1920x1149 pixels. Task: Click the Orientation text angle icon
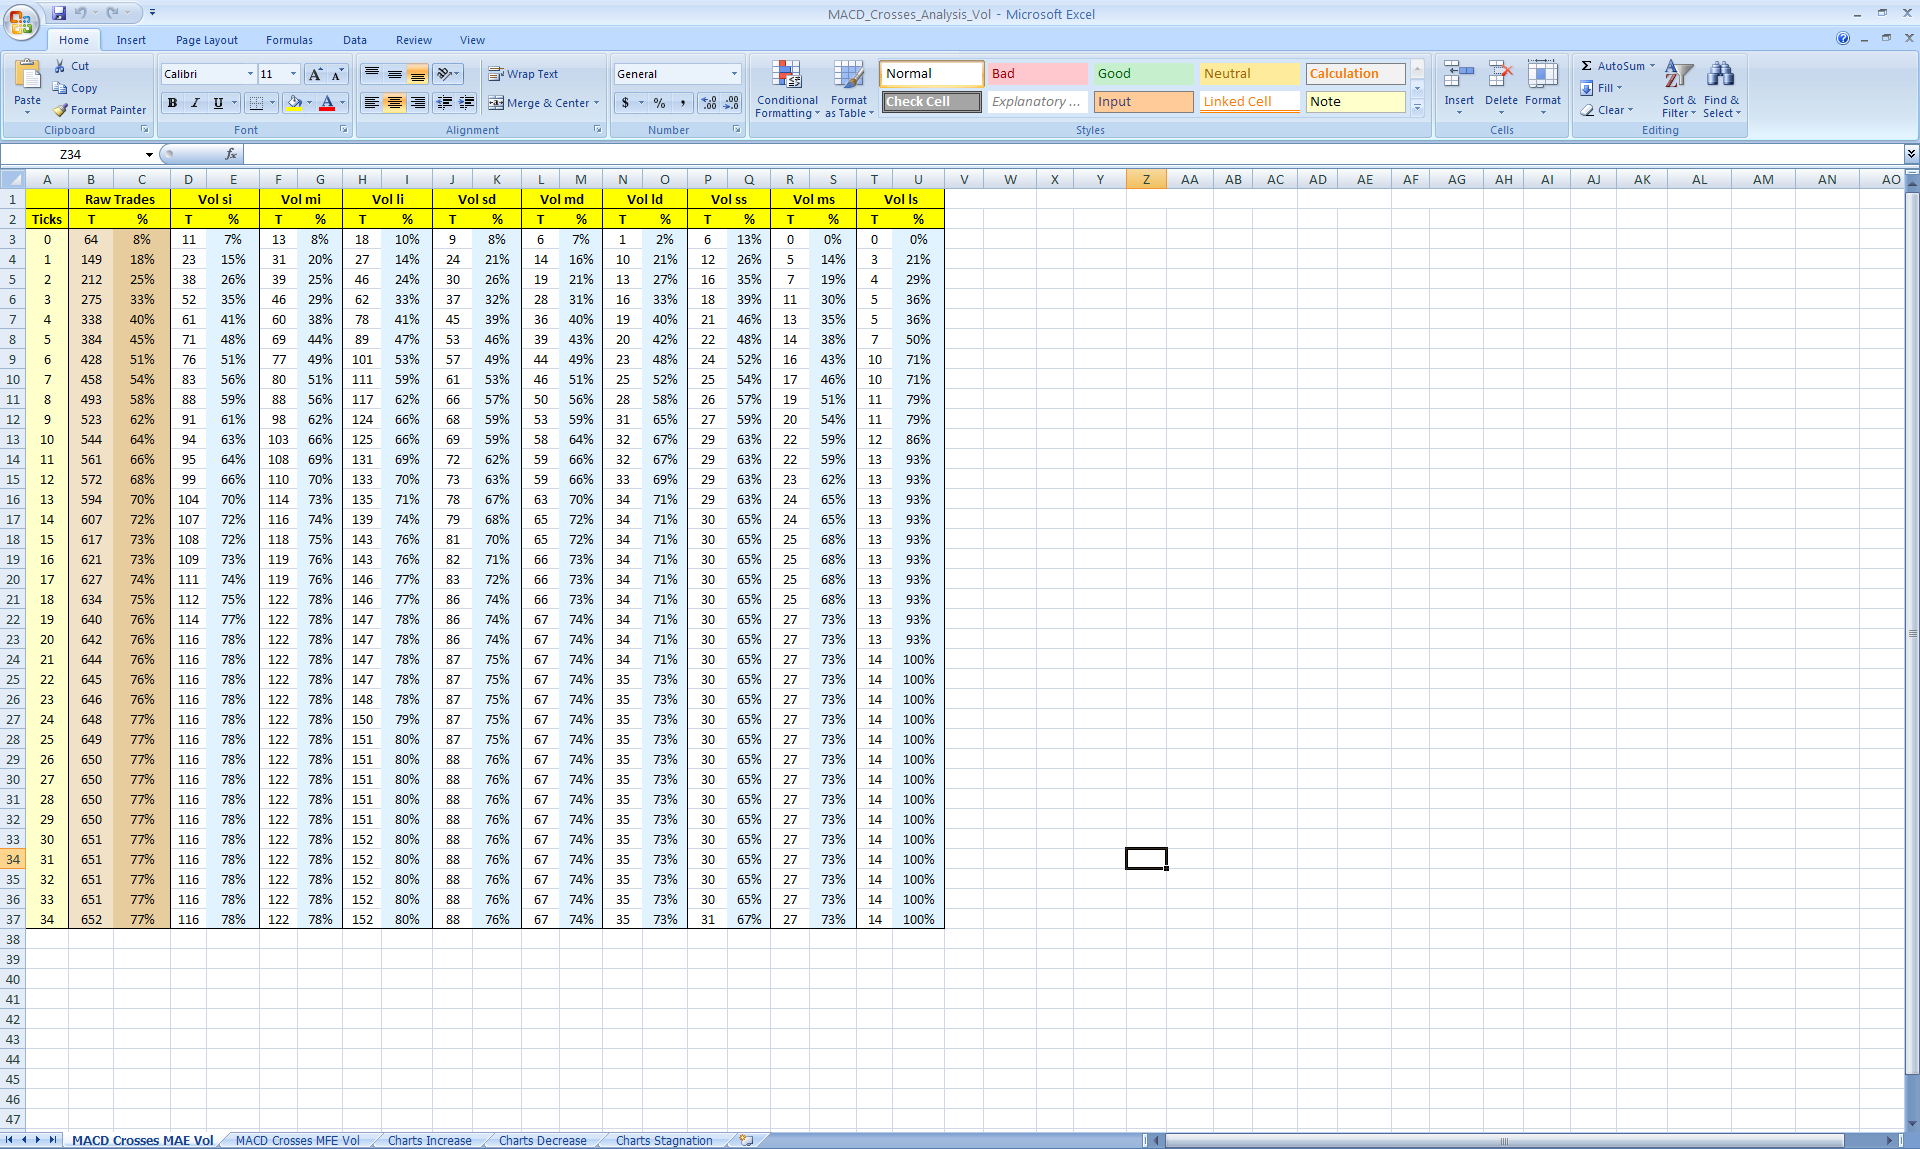click(443, 74)
